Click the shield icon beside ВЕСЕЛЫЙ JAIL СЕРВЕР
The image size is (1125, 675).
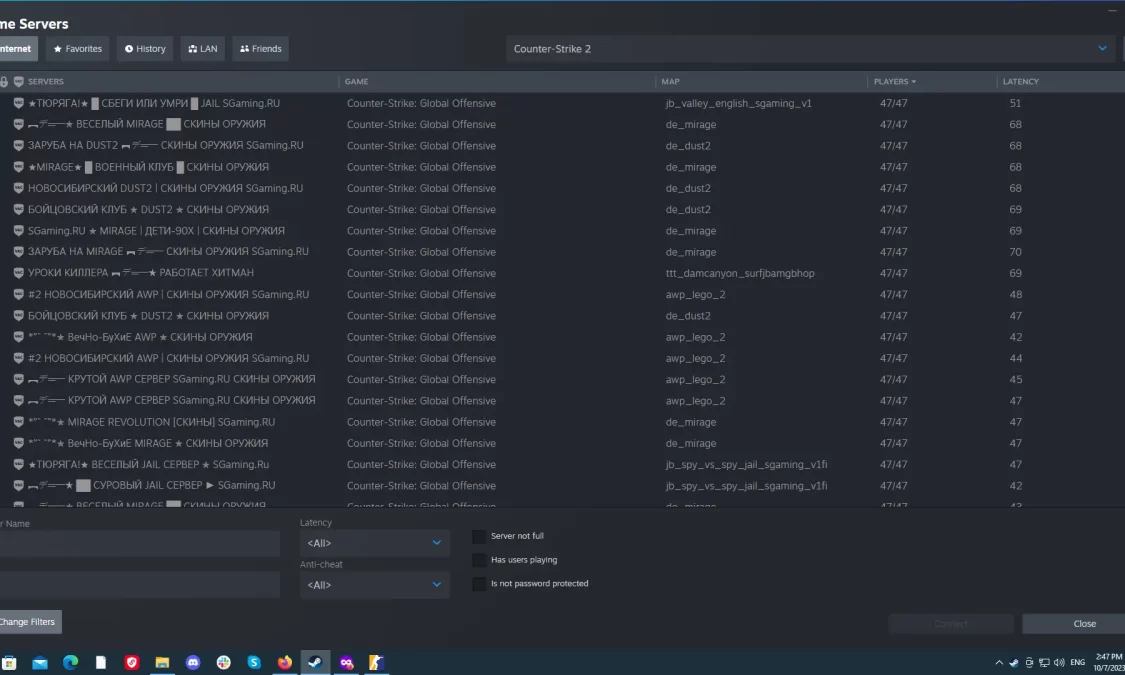[19, 465]
